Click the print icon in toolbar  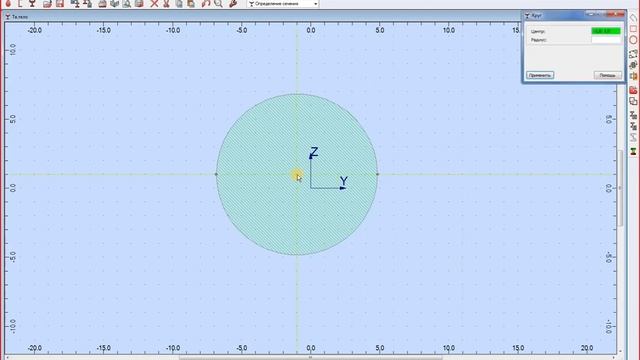(102, 4)
